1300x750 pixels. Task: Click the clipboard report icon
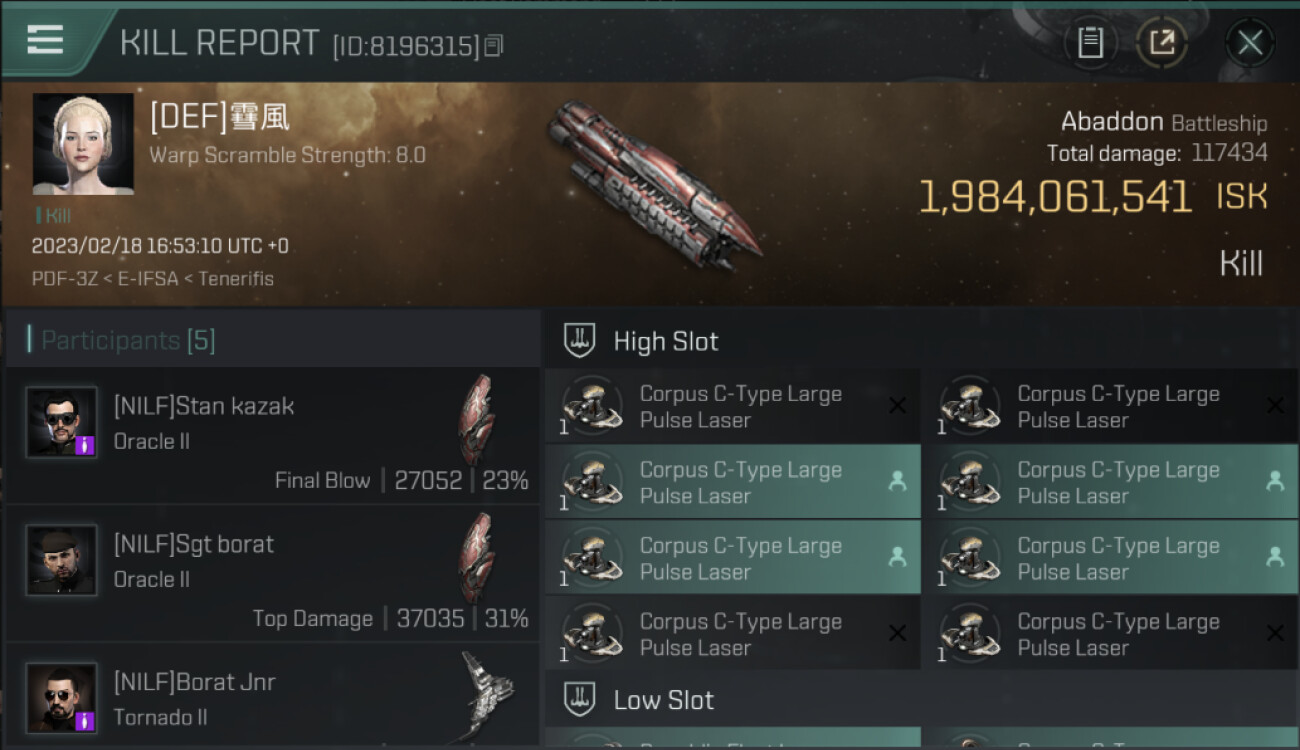1090,43
